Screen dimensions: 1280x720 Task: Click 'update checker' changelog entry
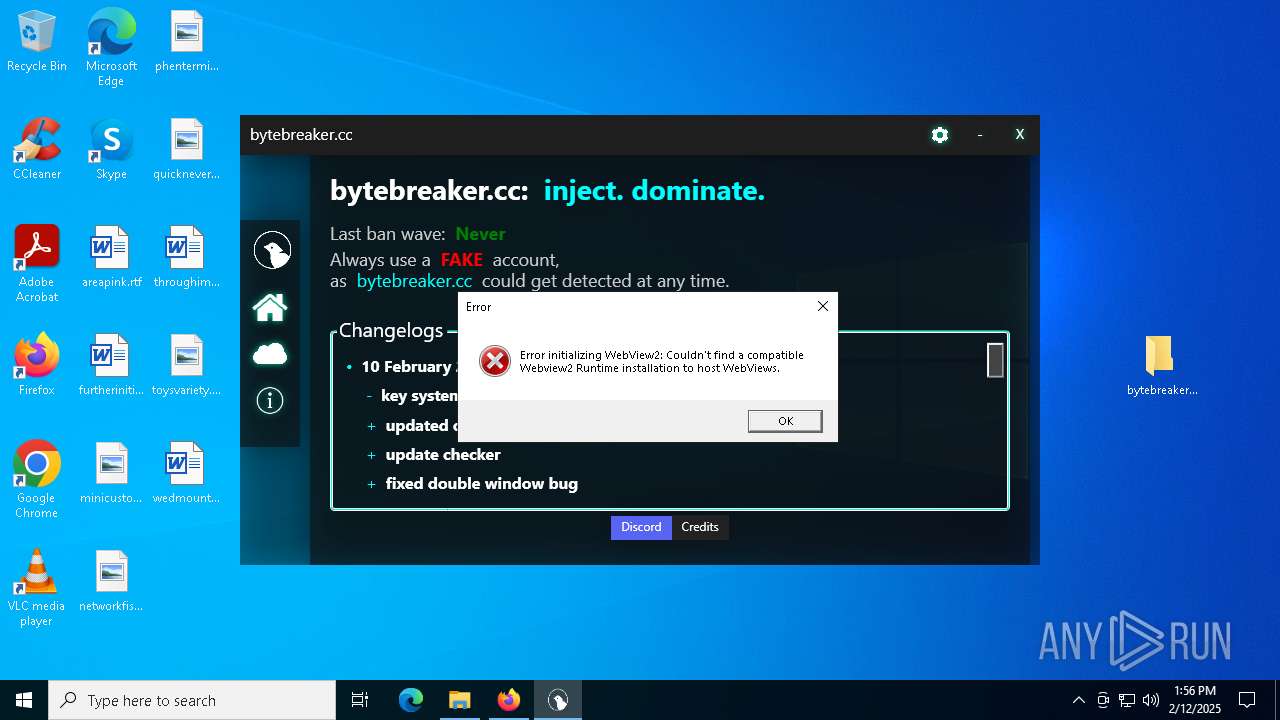[443, 454]
